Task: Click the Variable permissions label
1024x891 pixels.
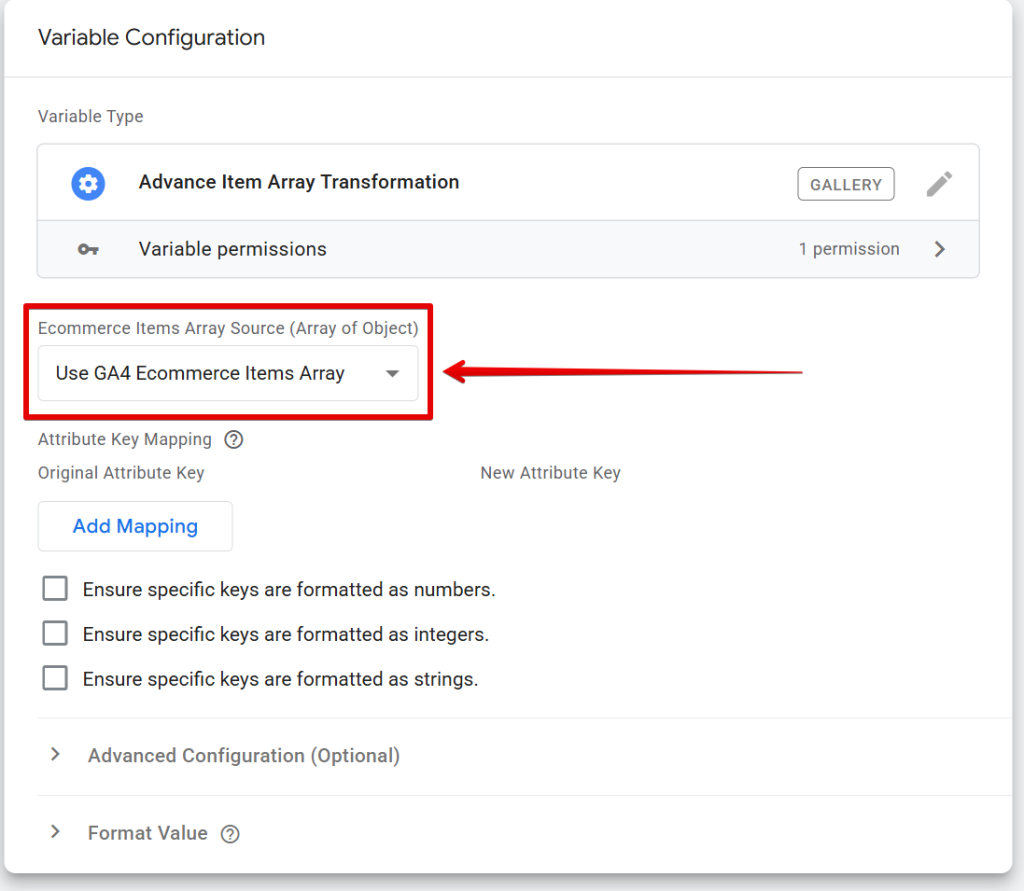Action: tap(232, 250)
